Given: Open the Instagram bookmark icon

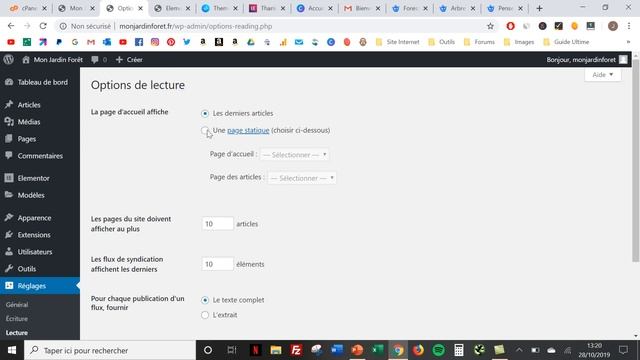Looking at the screenshot, I should point(155,42).
